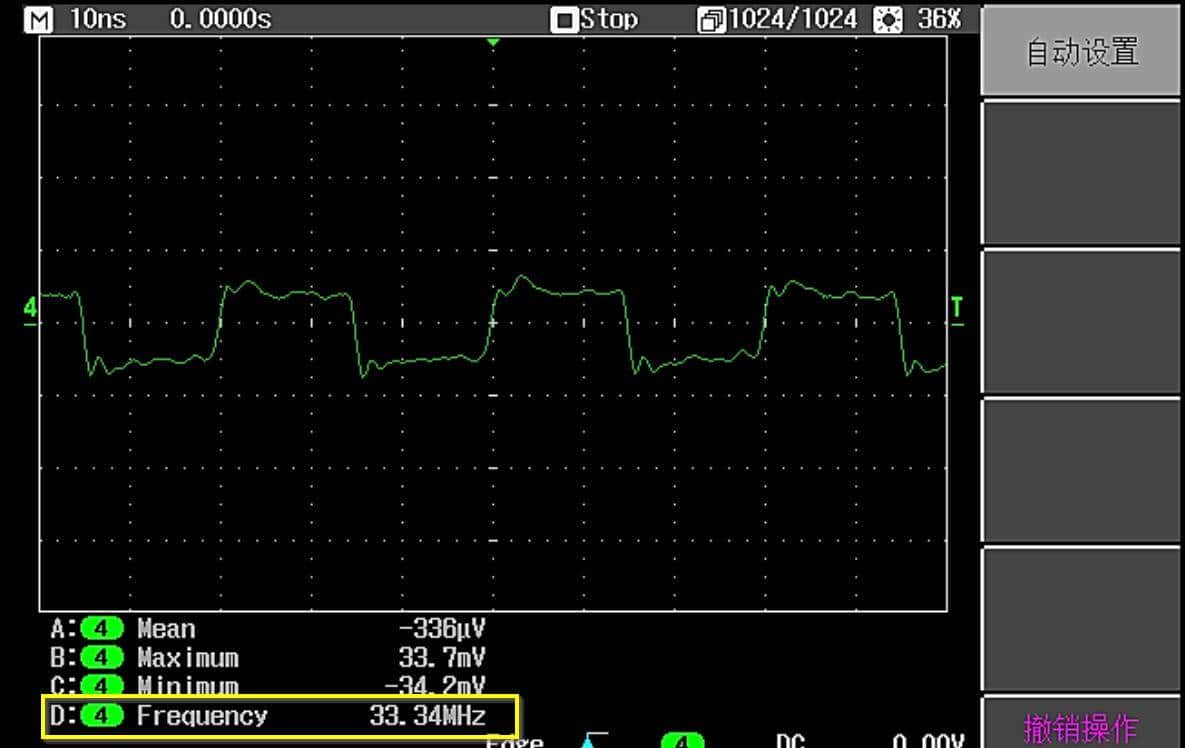
Task: Click the 36% brightness value
Action: coord(939,19)
